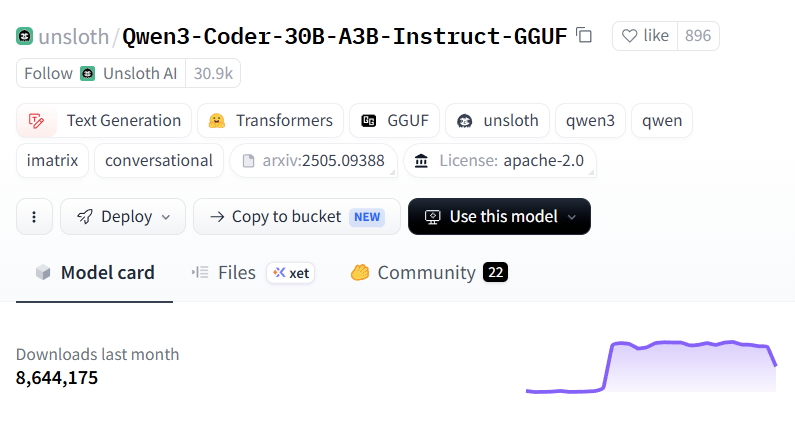795x421 pixels.
Task: Select the Model card tab
Action: click(x=95, y=273)
